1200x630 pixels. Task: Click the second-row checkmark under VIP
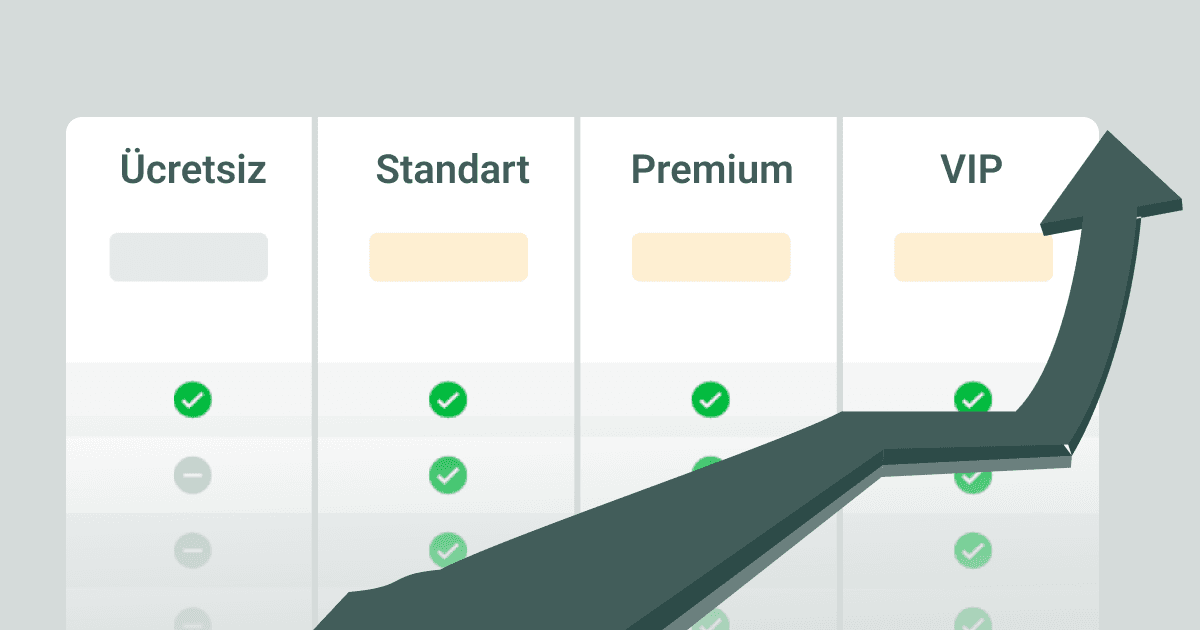(972, 480)
